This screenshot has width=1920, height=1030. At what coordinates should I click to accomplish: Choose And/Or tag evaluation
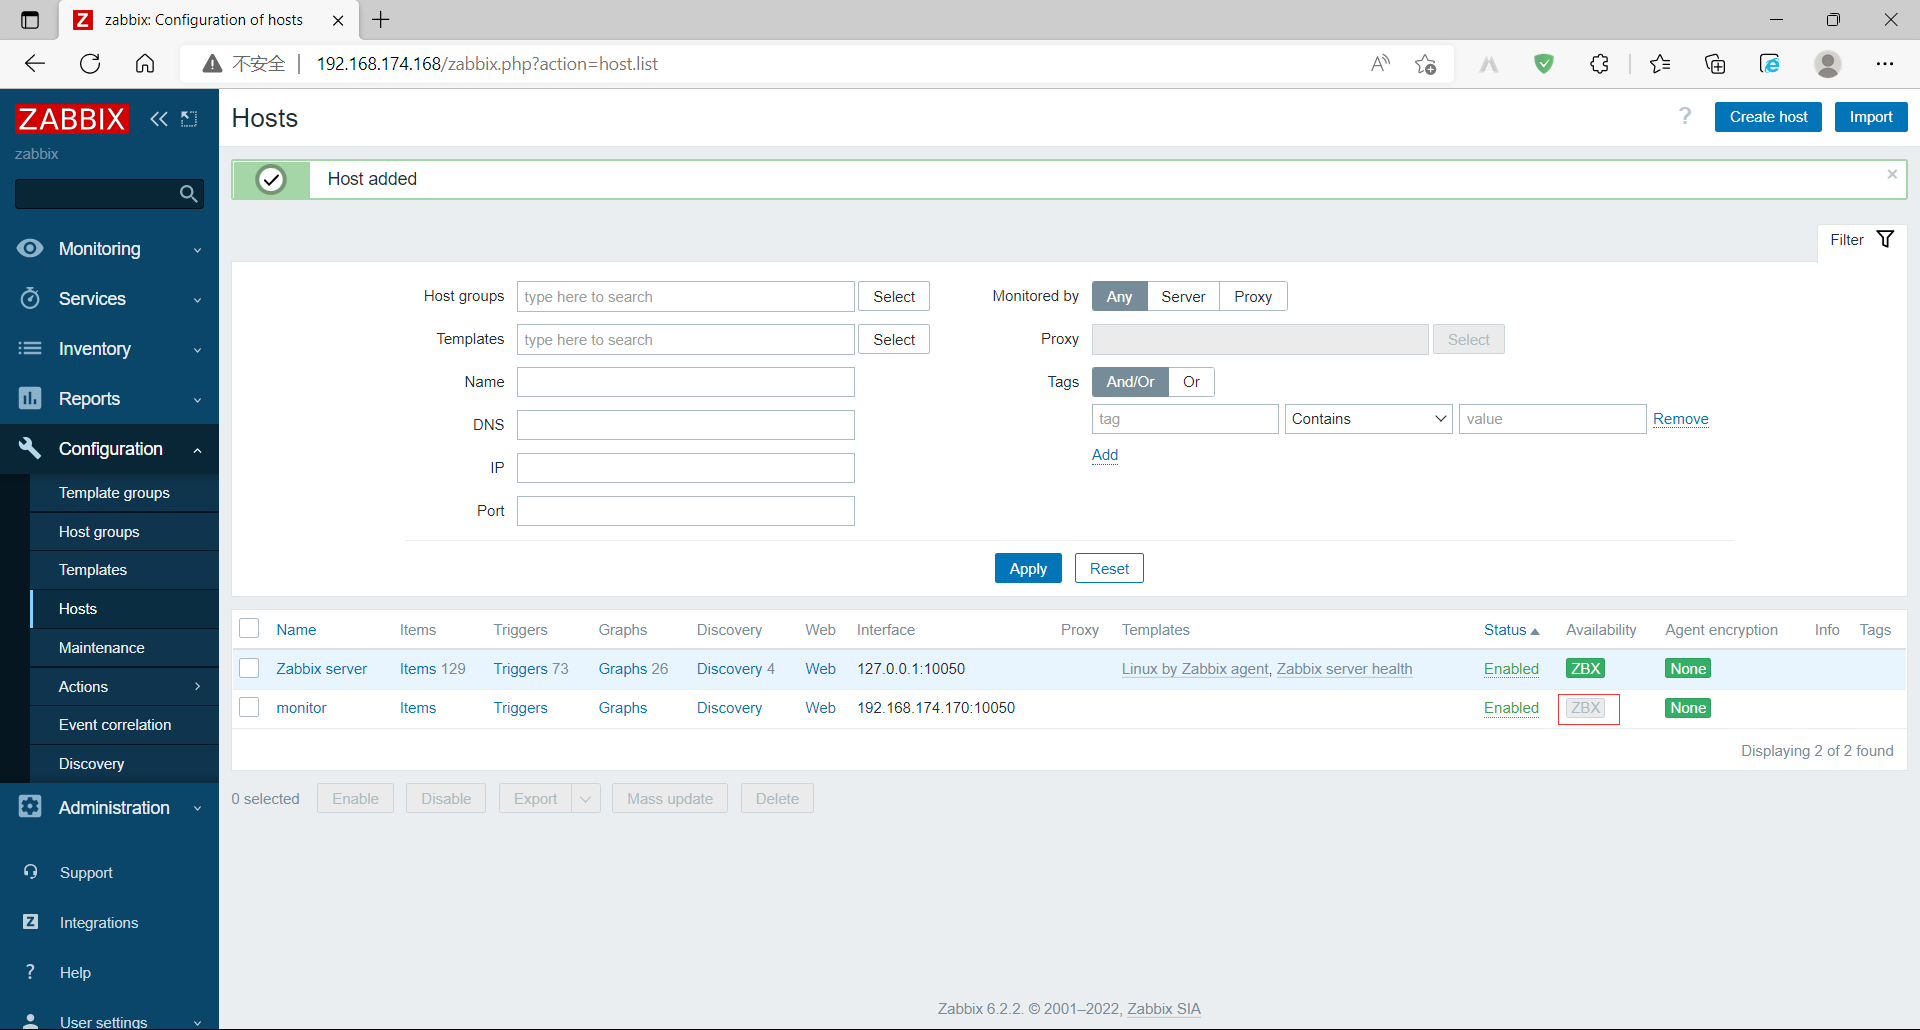click(1130, 382)
